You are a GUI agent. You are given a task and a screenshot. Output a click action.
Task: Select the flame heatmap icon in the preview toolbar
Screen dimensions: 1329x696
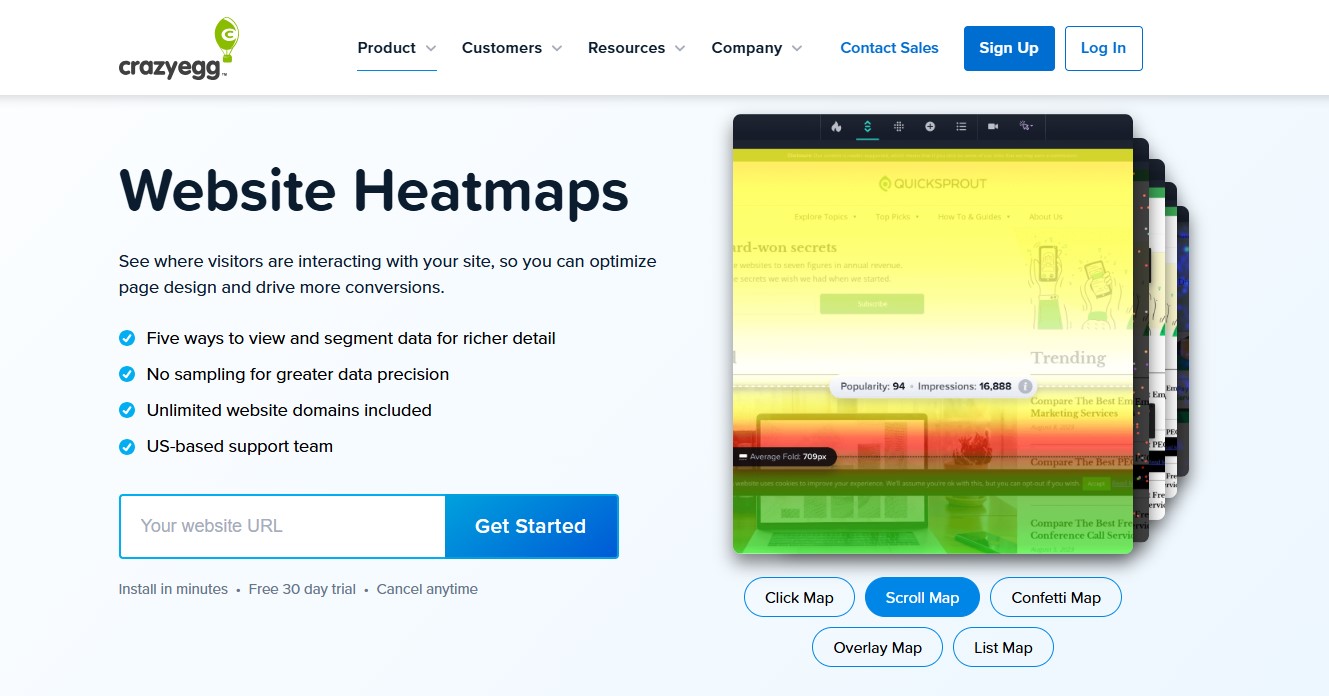(x=836, y=127)
